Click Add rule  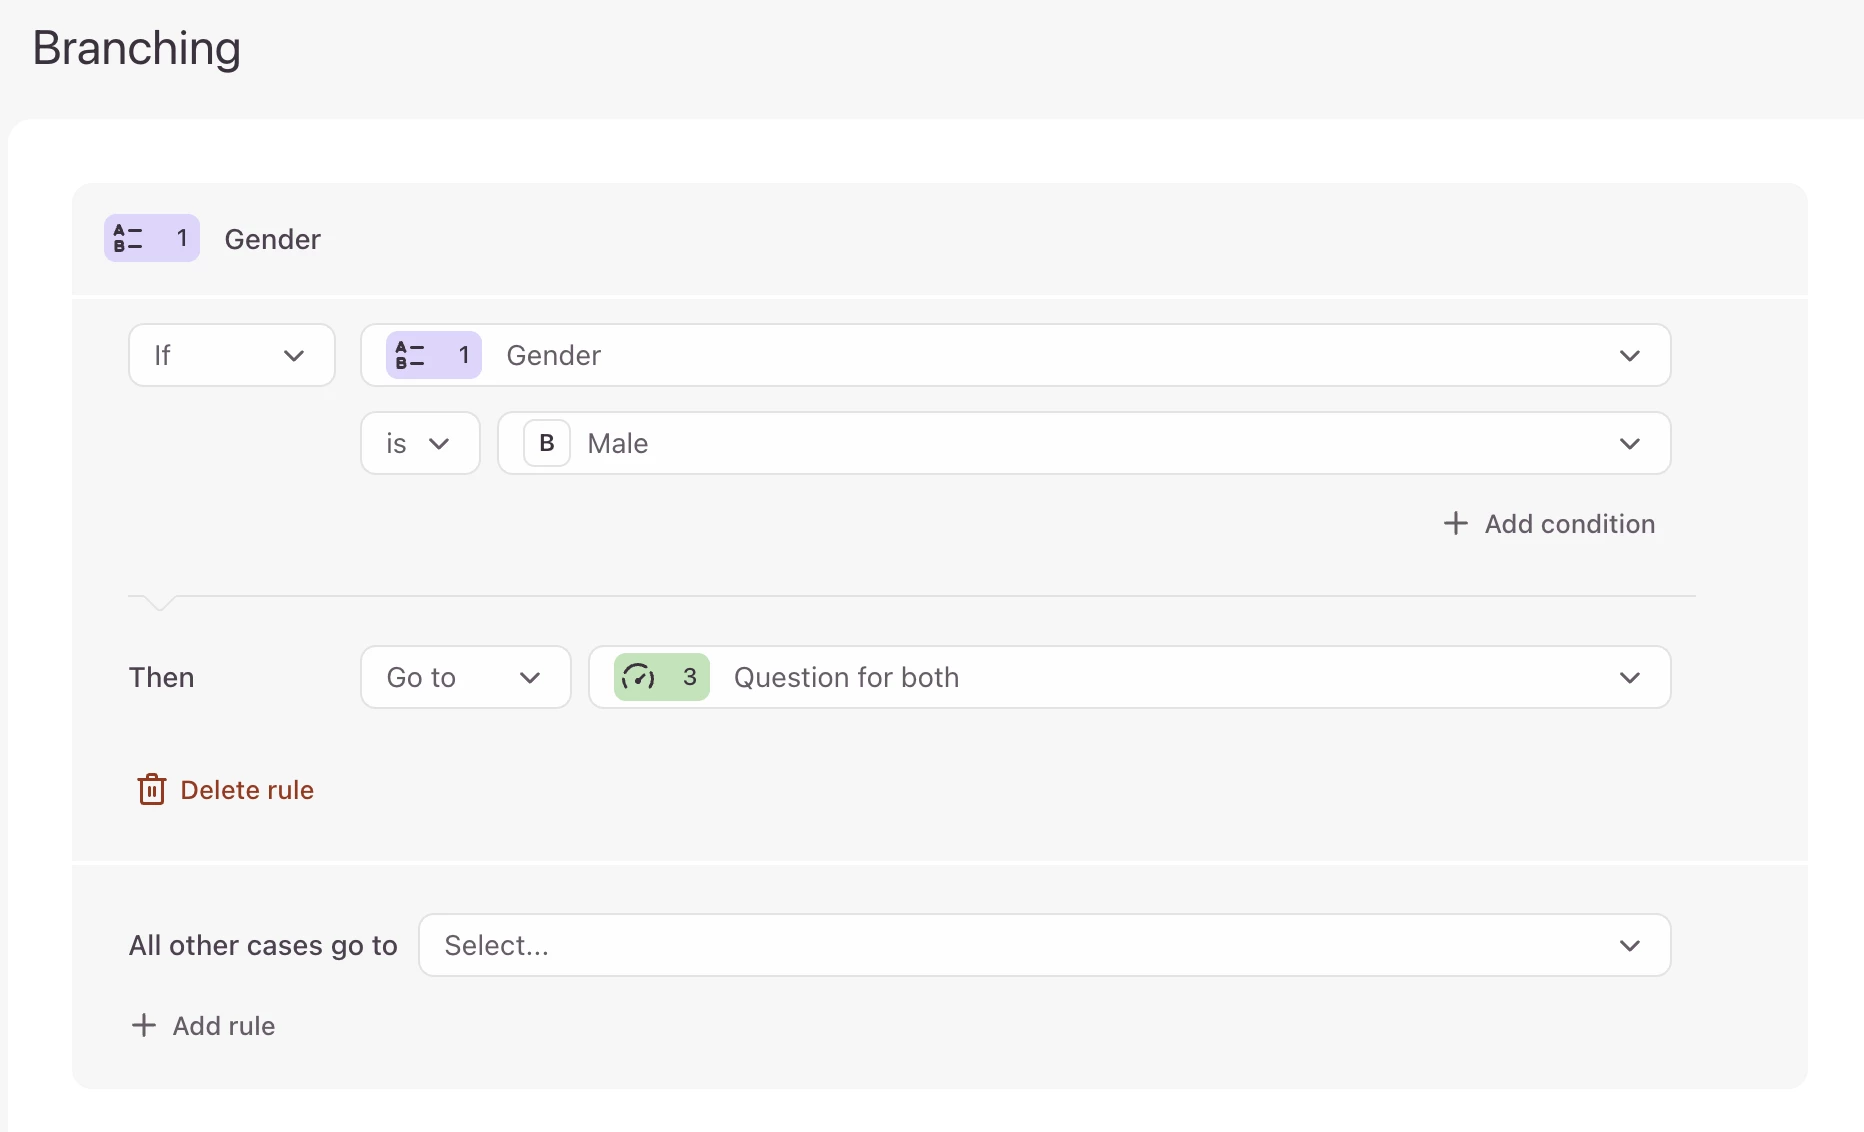tap(223, 1026)
